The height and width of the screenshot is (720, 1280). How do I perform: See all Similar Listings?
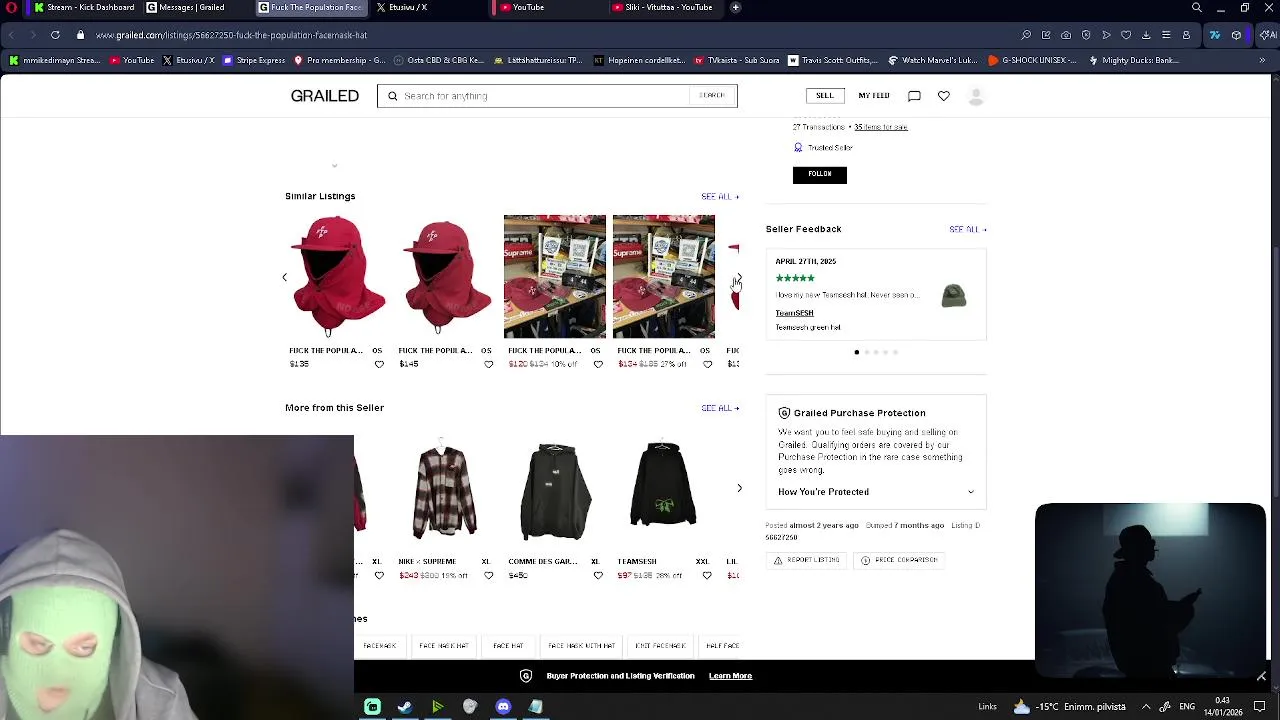pyautogui.click(x=720, y=197)
